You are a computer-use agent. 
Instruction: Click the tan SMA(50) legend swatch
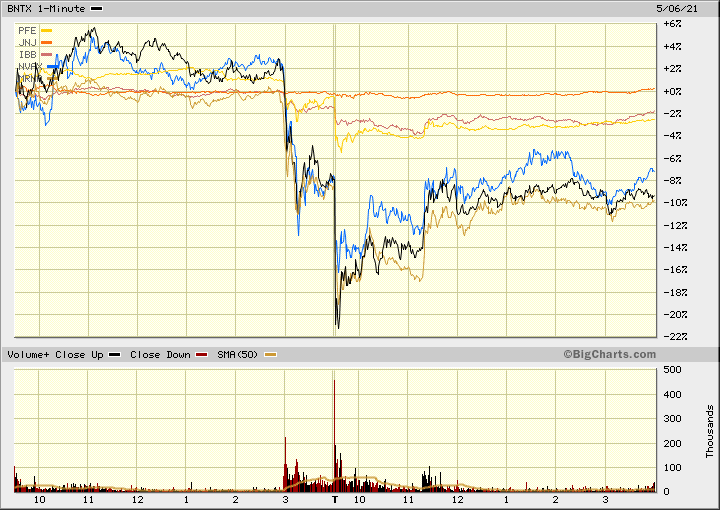pyautogui.click(x=270, y=354)
